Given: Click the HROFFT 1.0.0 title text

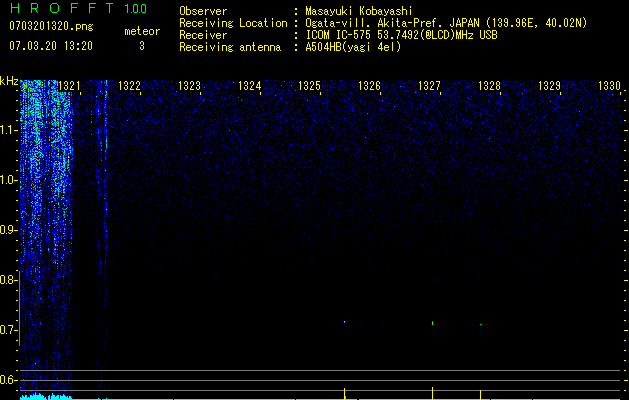Looking at the screenshot, I should click(78, 8).
